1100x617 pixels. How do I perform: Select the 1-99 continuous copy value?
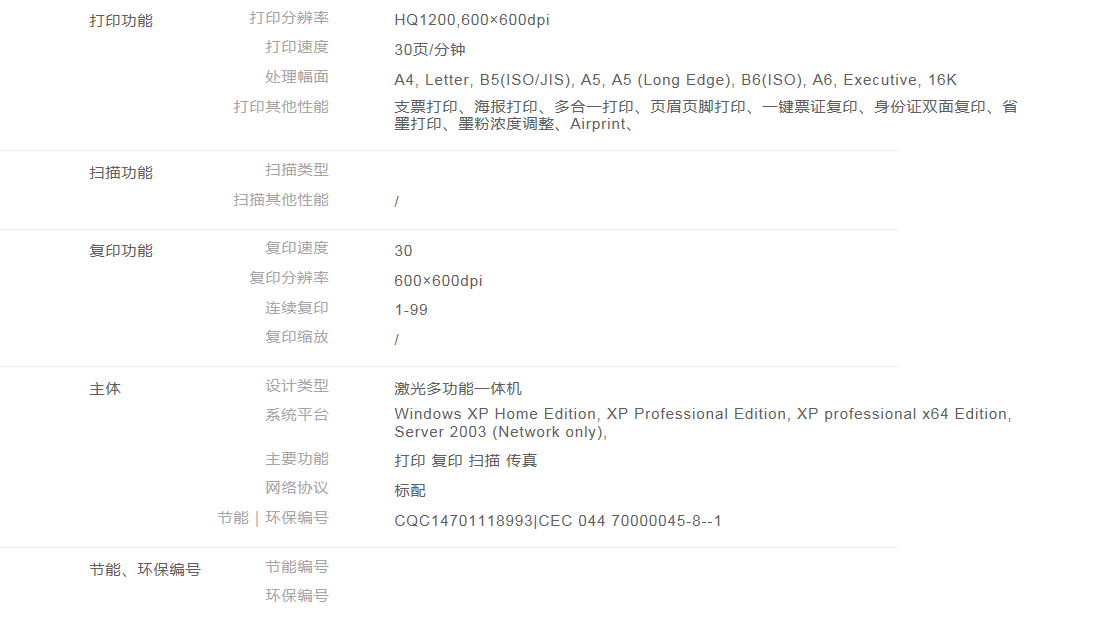(x=411, y=310)
